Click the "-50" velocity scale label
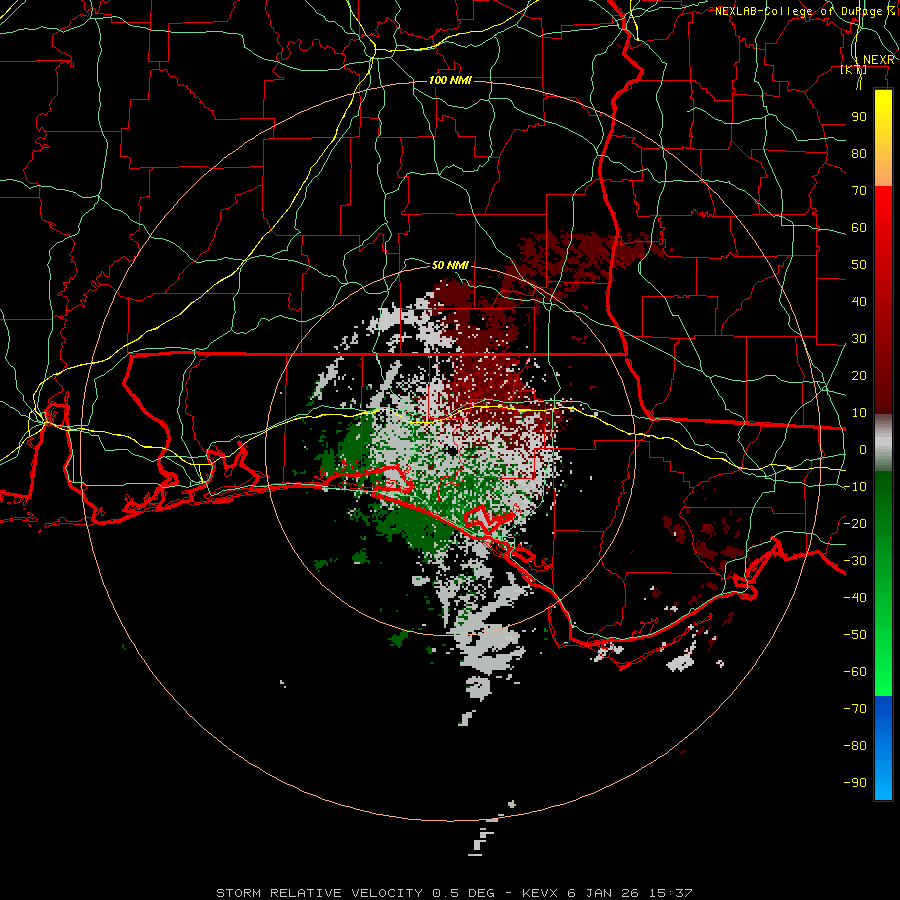The image size is (900, 900). (x=855, y=634)
